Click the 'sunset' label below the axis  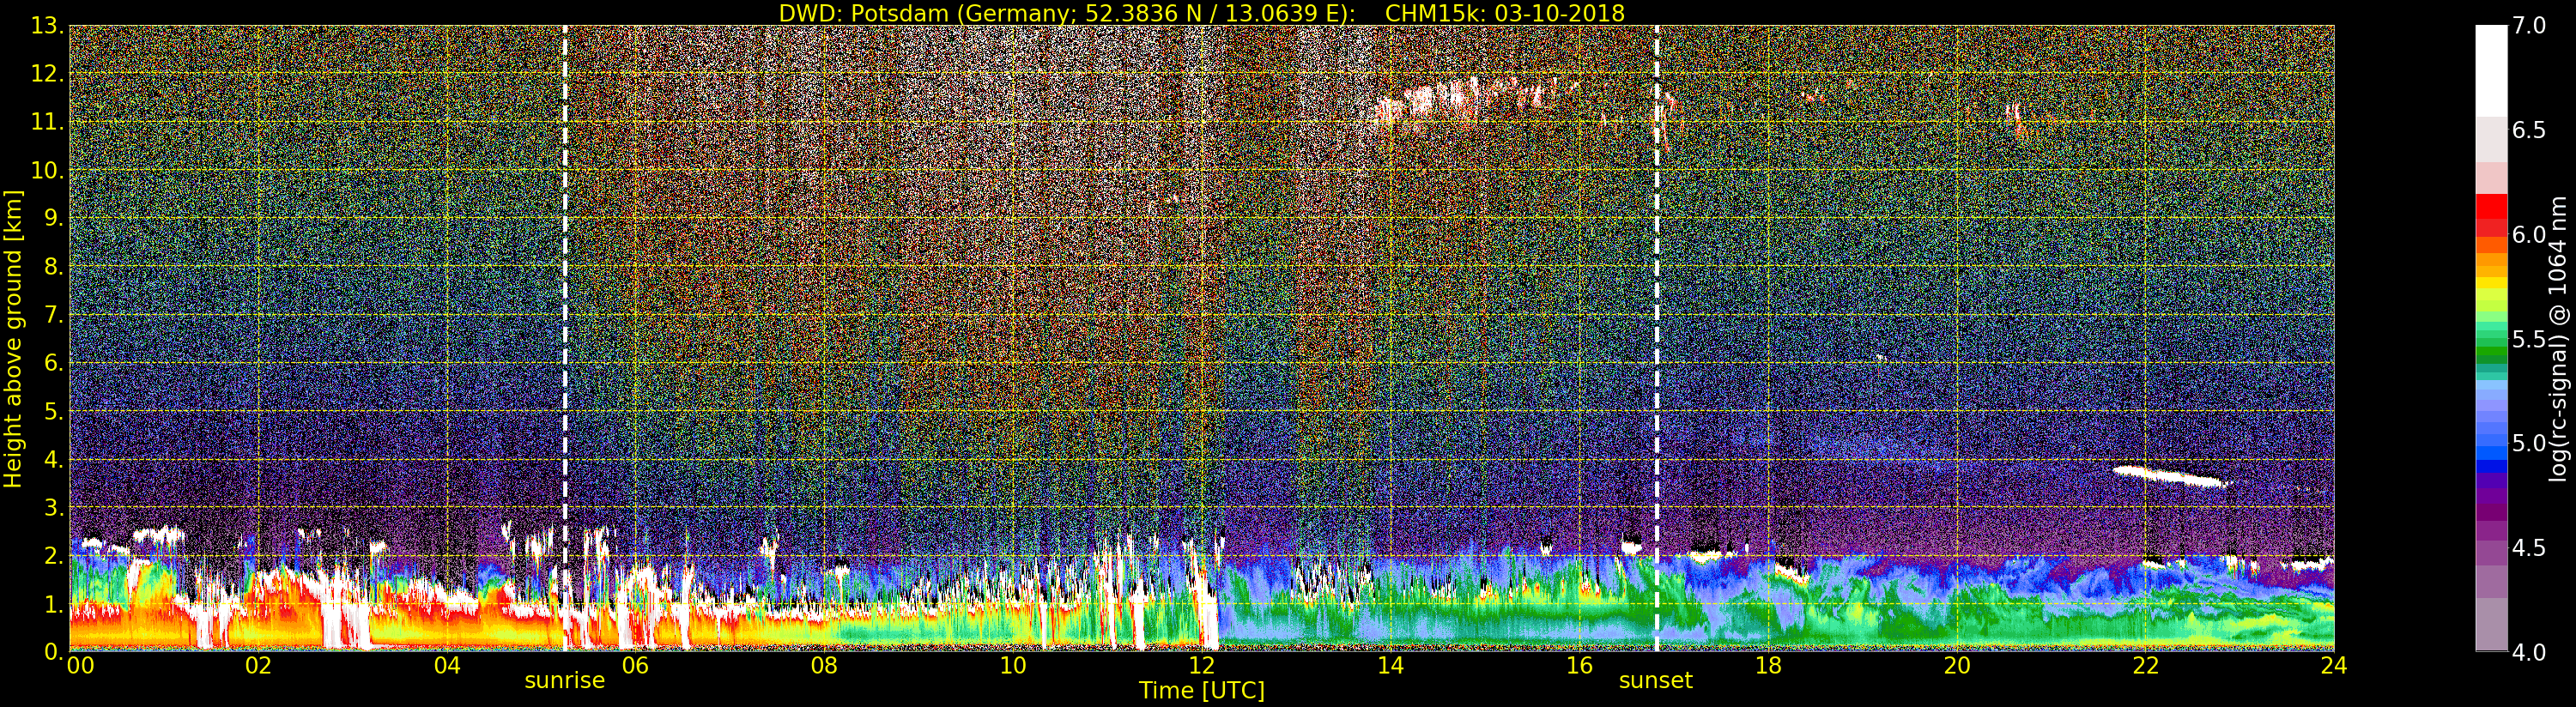coord(1656,681)
